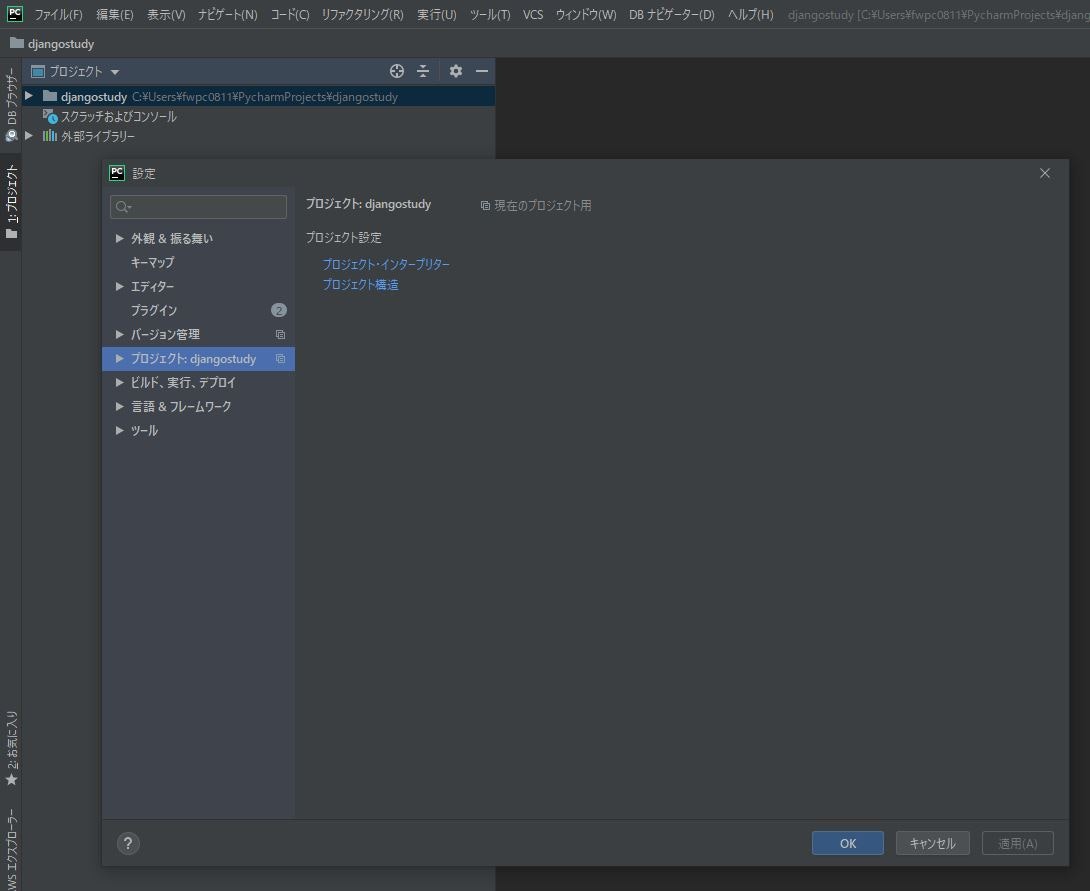Open the DB ブラウザー side tool tab
Screen dimensions: 1090x891
(x=11, y=104)
